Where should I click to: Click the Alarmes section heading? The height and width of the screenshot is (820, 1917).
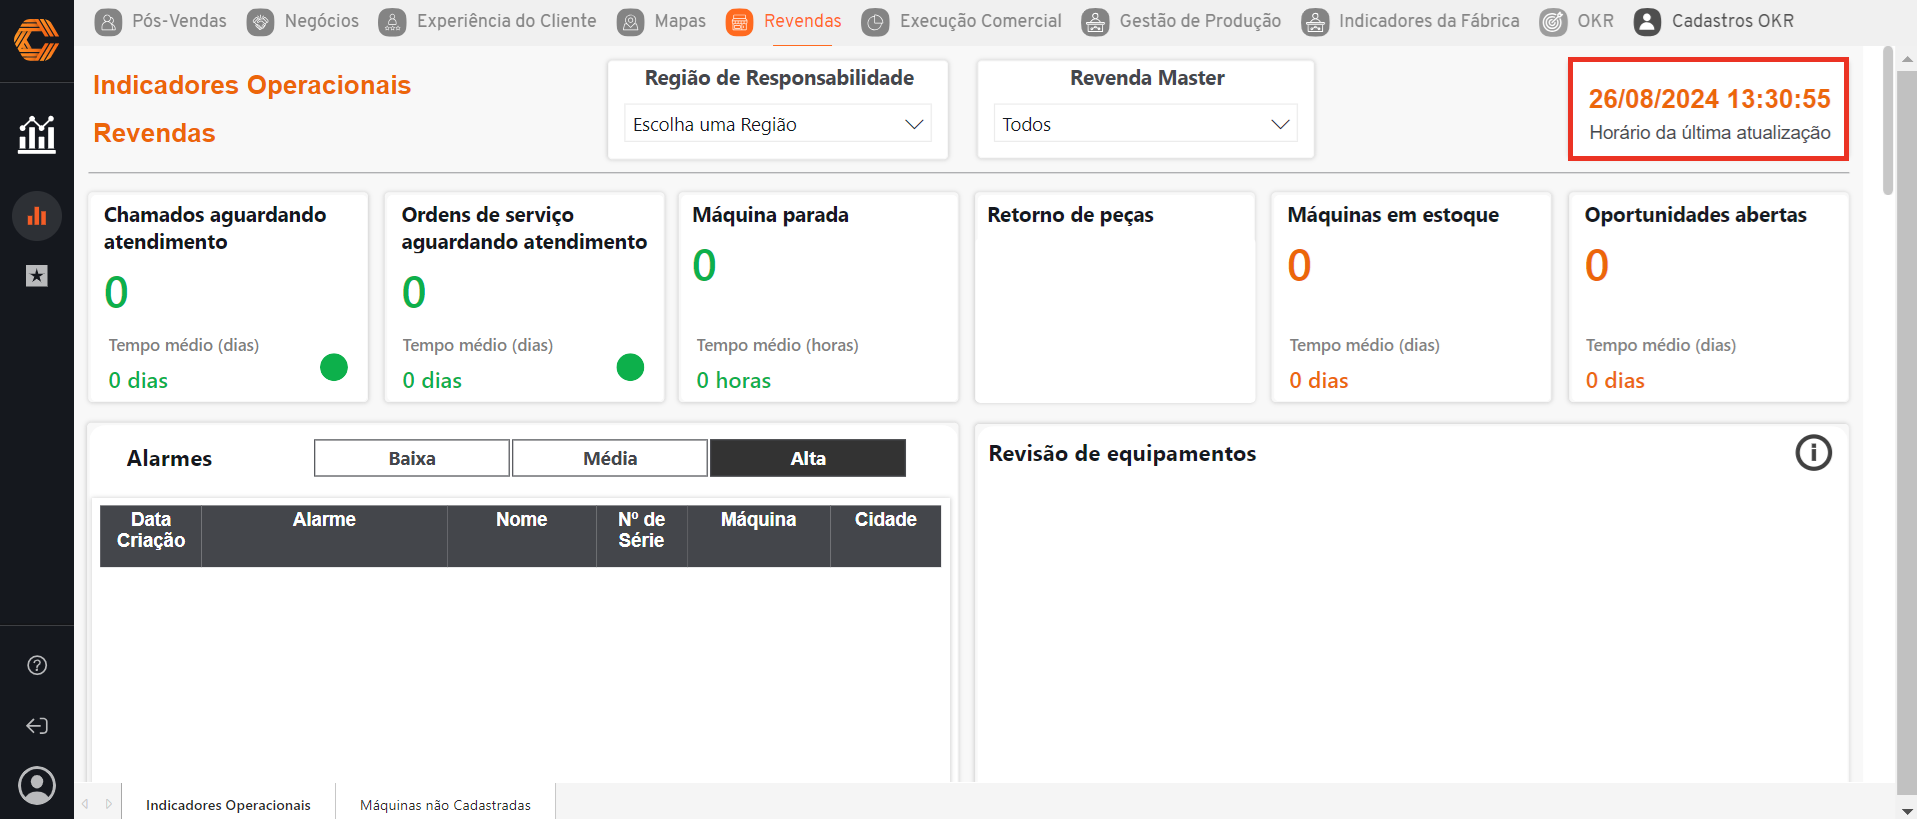coord(169,459)
